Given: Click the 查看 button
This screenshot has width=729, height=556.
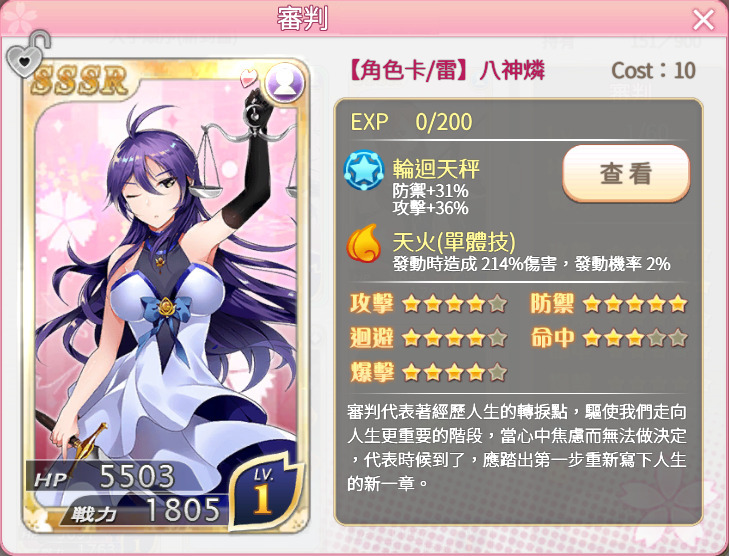Looking at the screenshot, I should click(x=626, y=173).
